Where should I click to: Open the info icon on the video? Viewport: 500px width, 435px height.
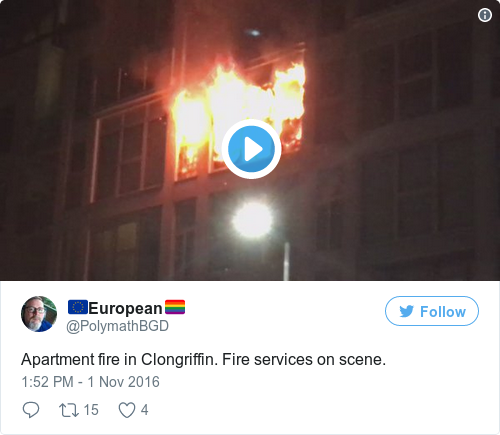pyautogui.click(x=485, y=15)
